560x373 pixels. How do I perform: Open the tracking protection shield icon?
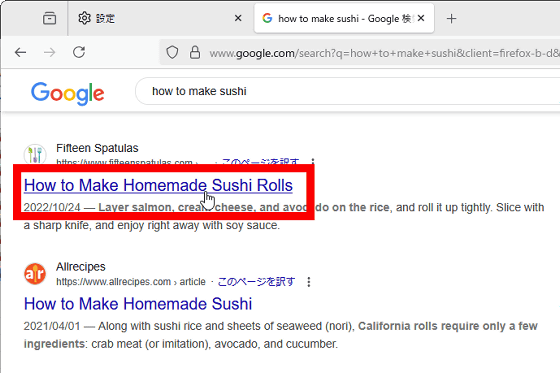pyautogui.click(x=172, y=53)
